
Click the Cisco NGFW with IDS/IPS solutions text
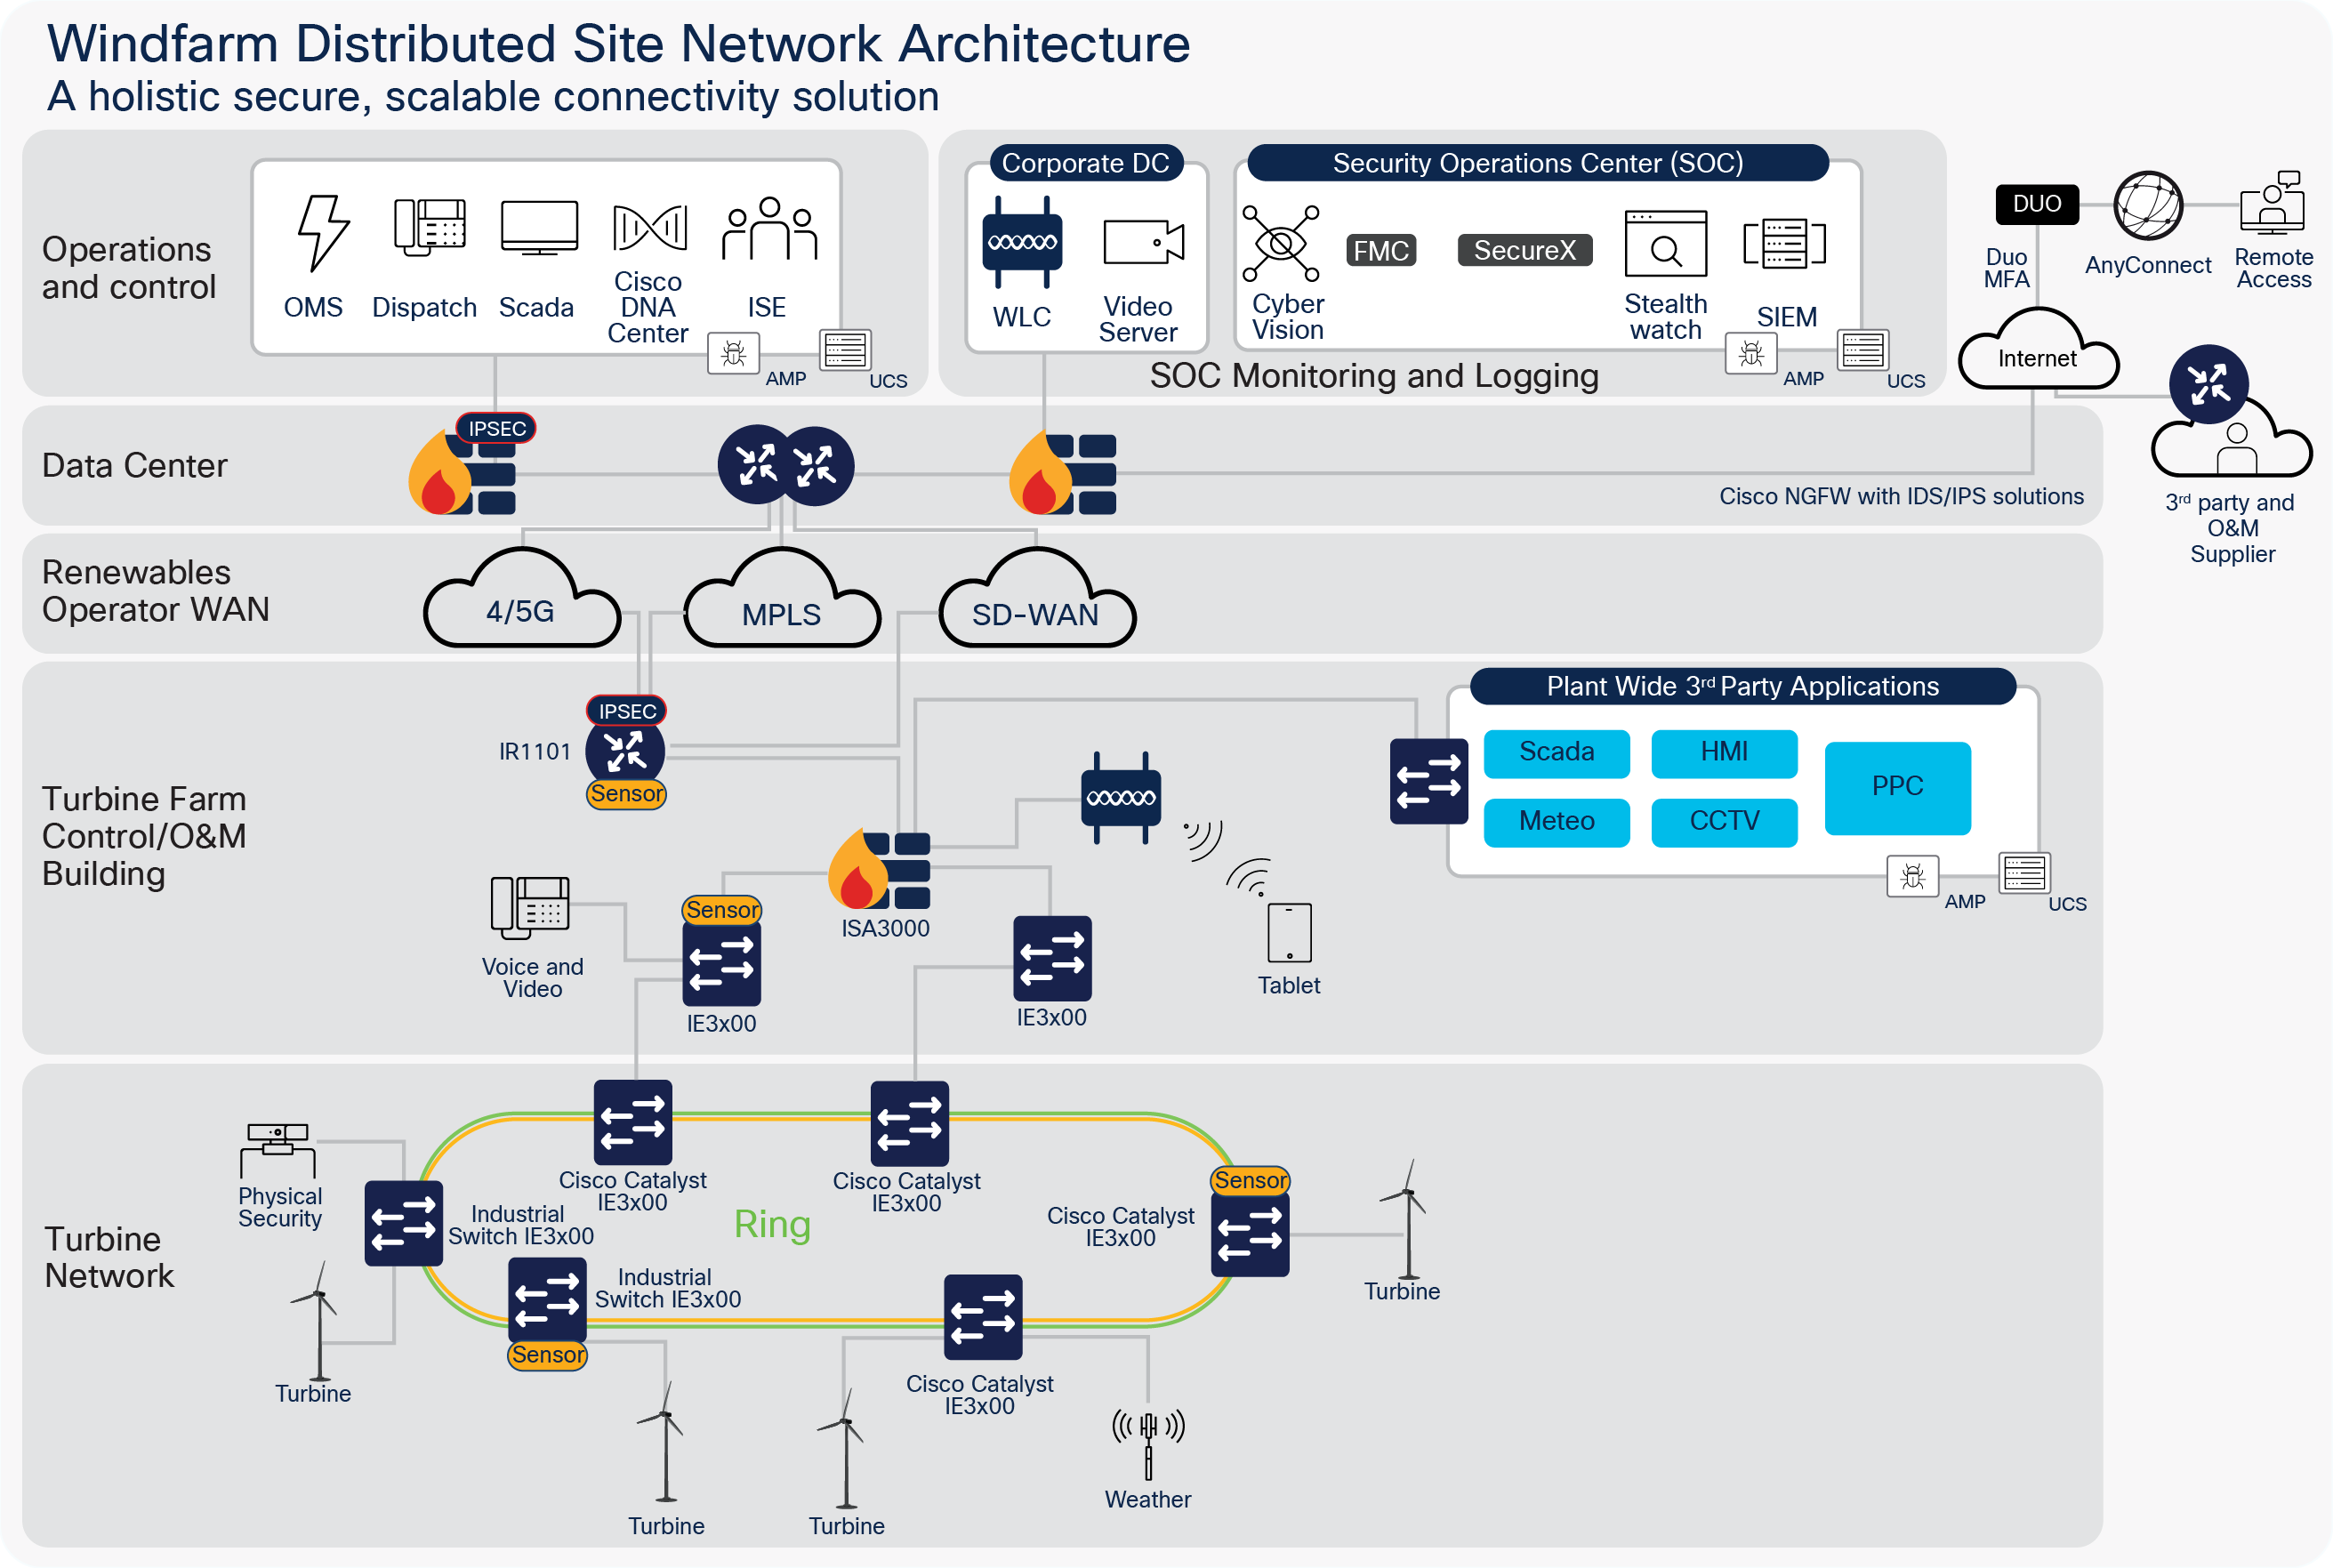1901,496
